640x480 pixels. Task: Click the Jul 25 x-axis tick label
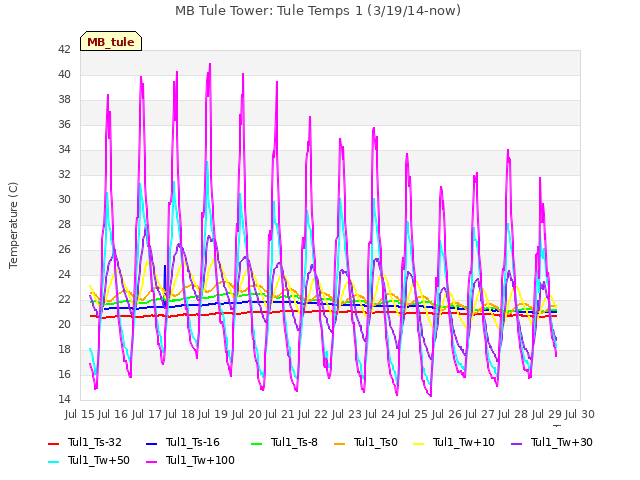click(413, 414)
